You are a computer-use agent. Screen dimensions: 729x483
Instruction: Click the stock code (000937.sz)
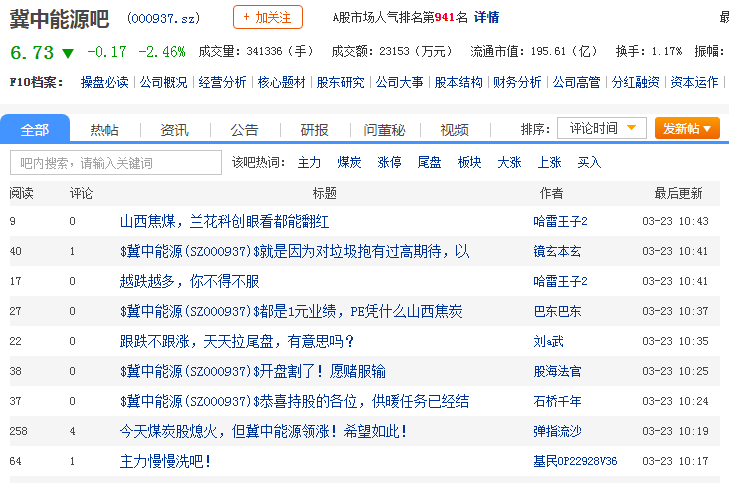coord(163,19)
